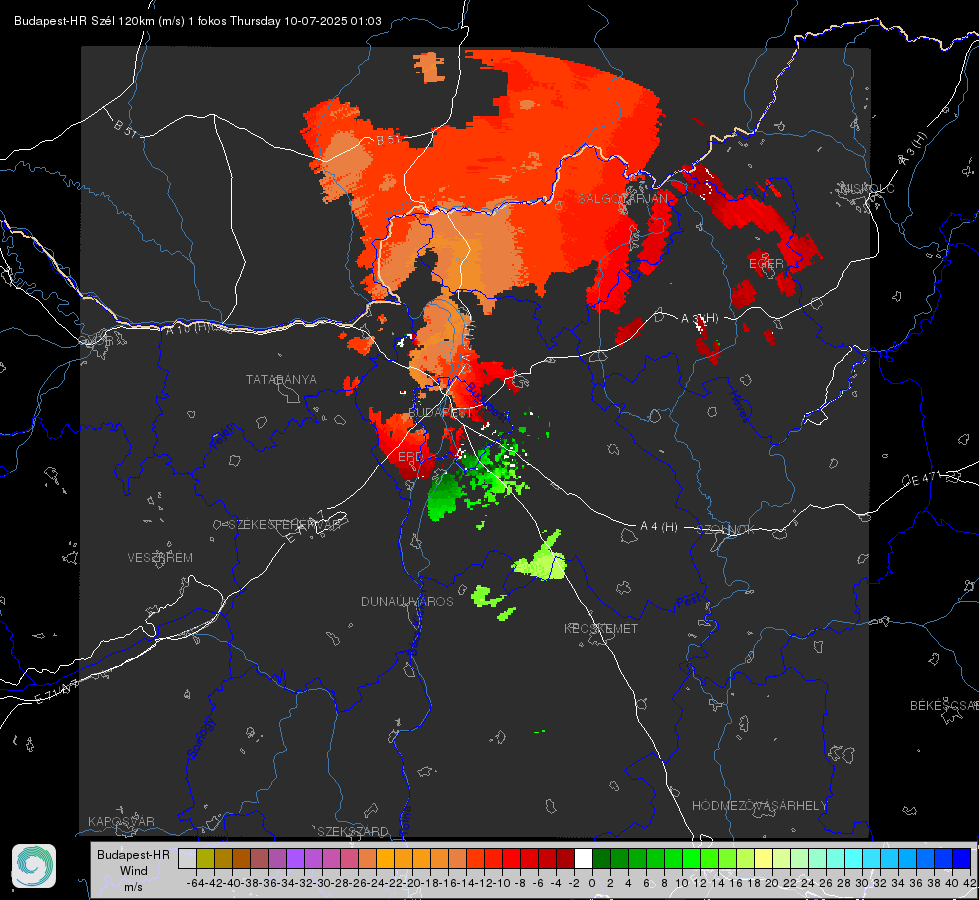Select the yellow 18 m/s legend swatch

764,858
